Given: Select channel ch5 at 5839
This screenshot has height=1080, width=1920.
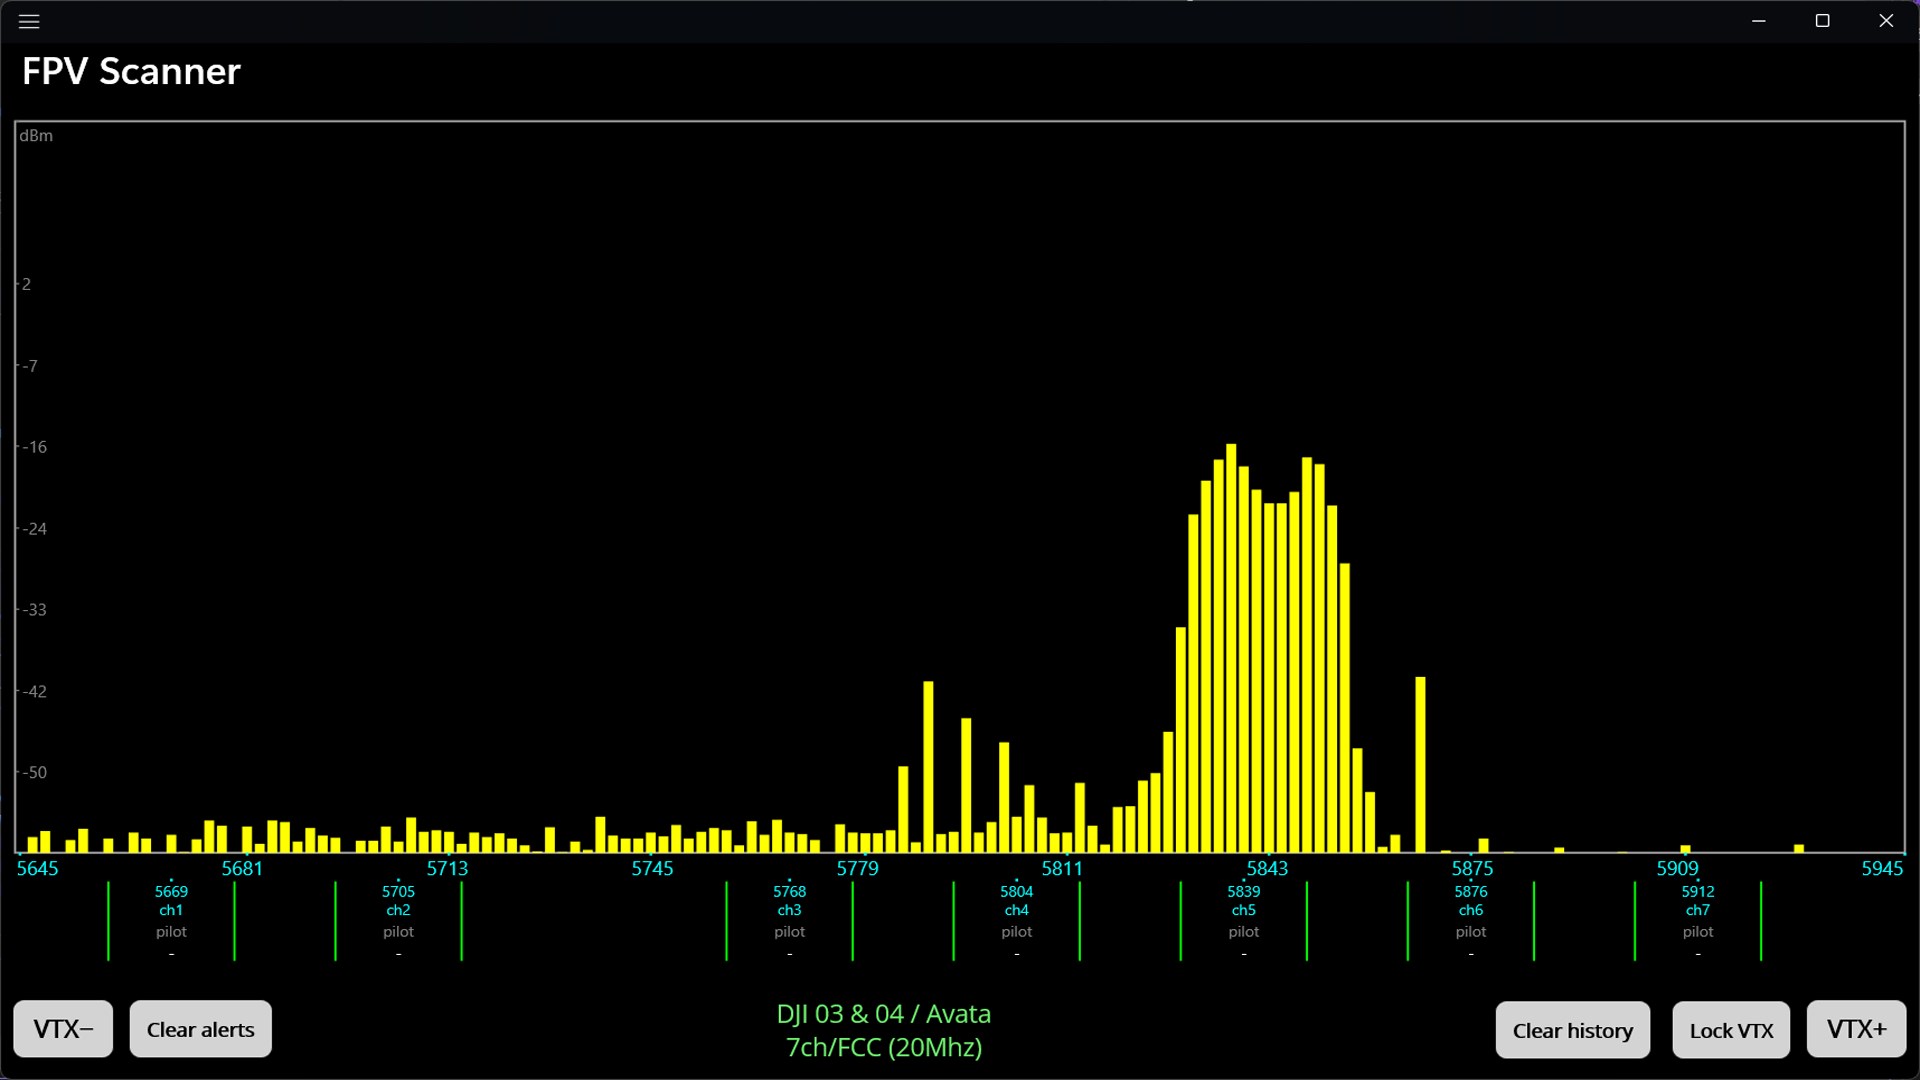Looking at the screenshot, I should 1243,910.
